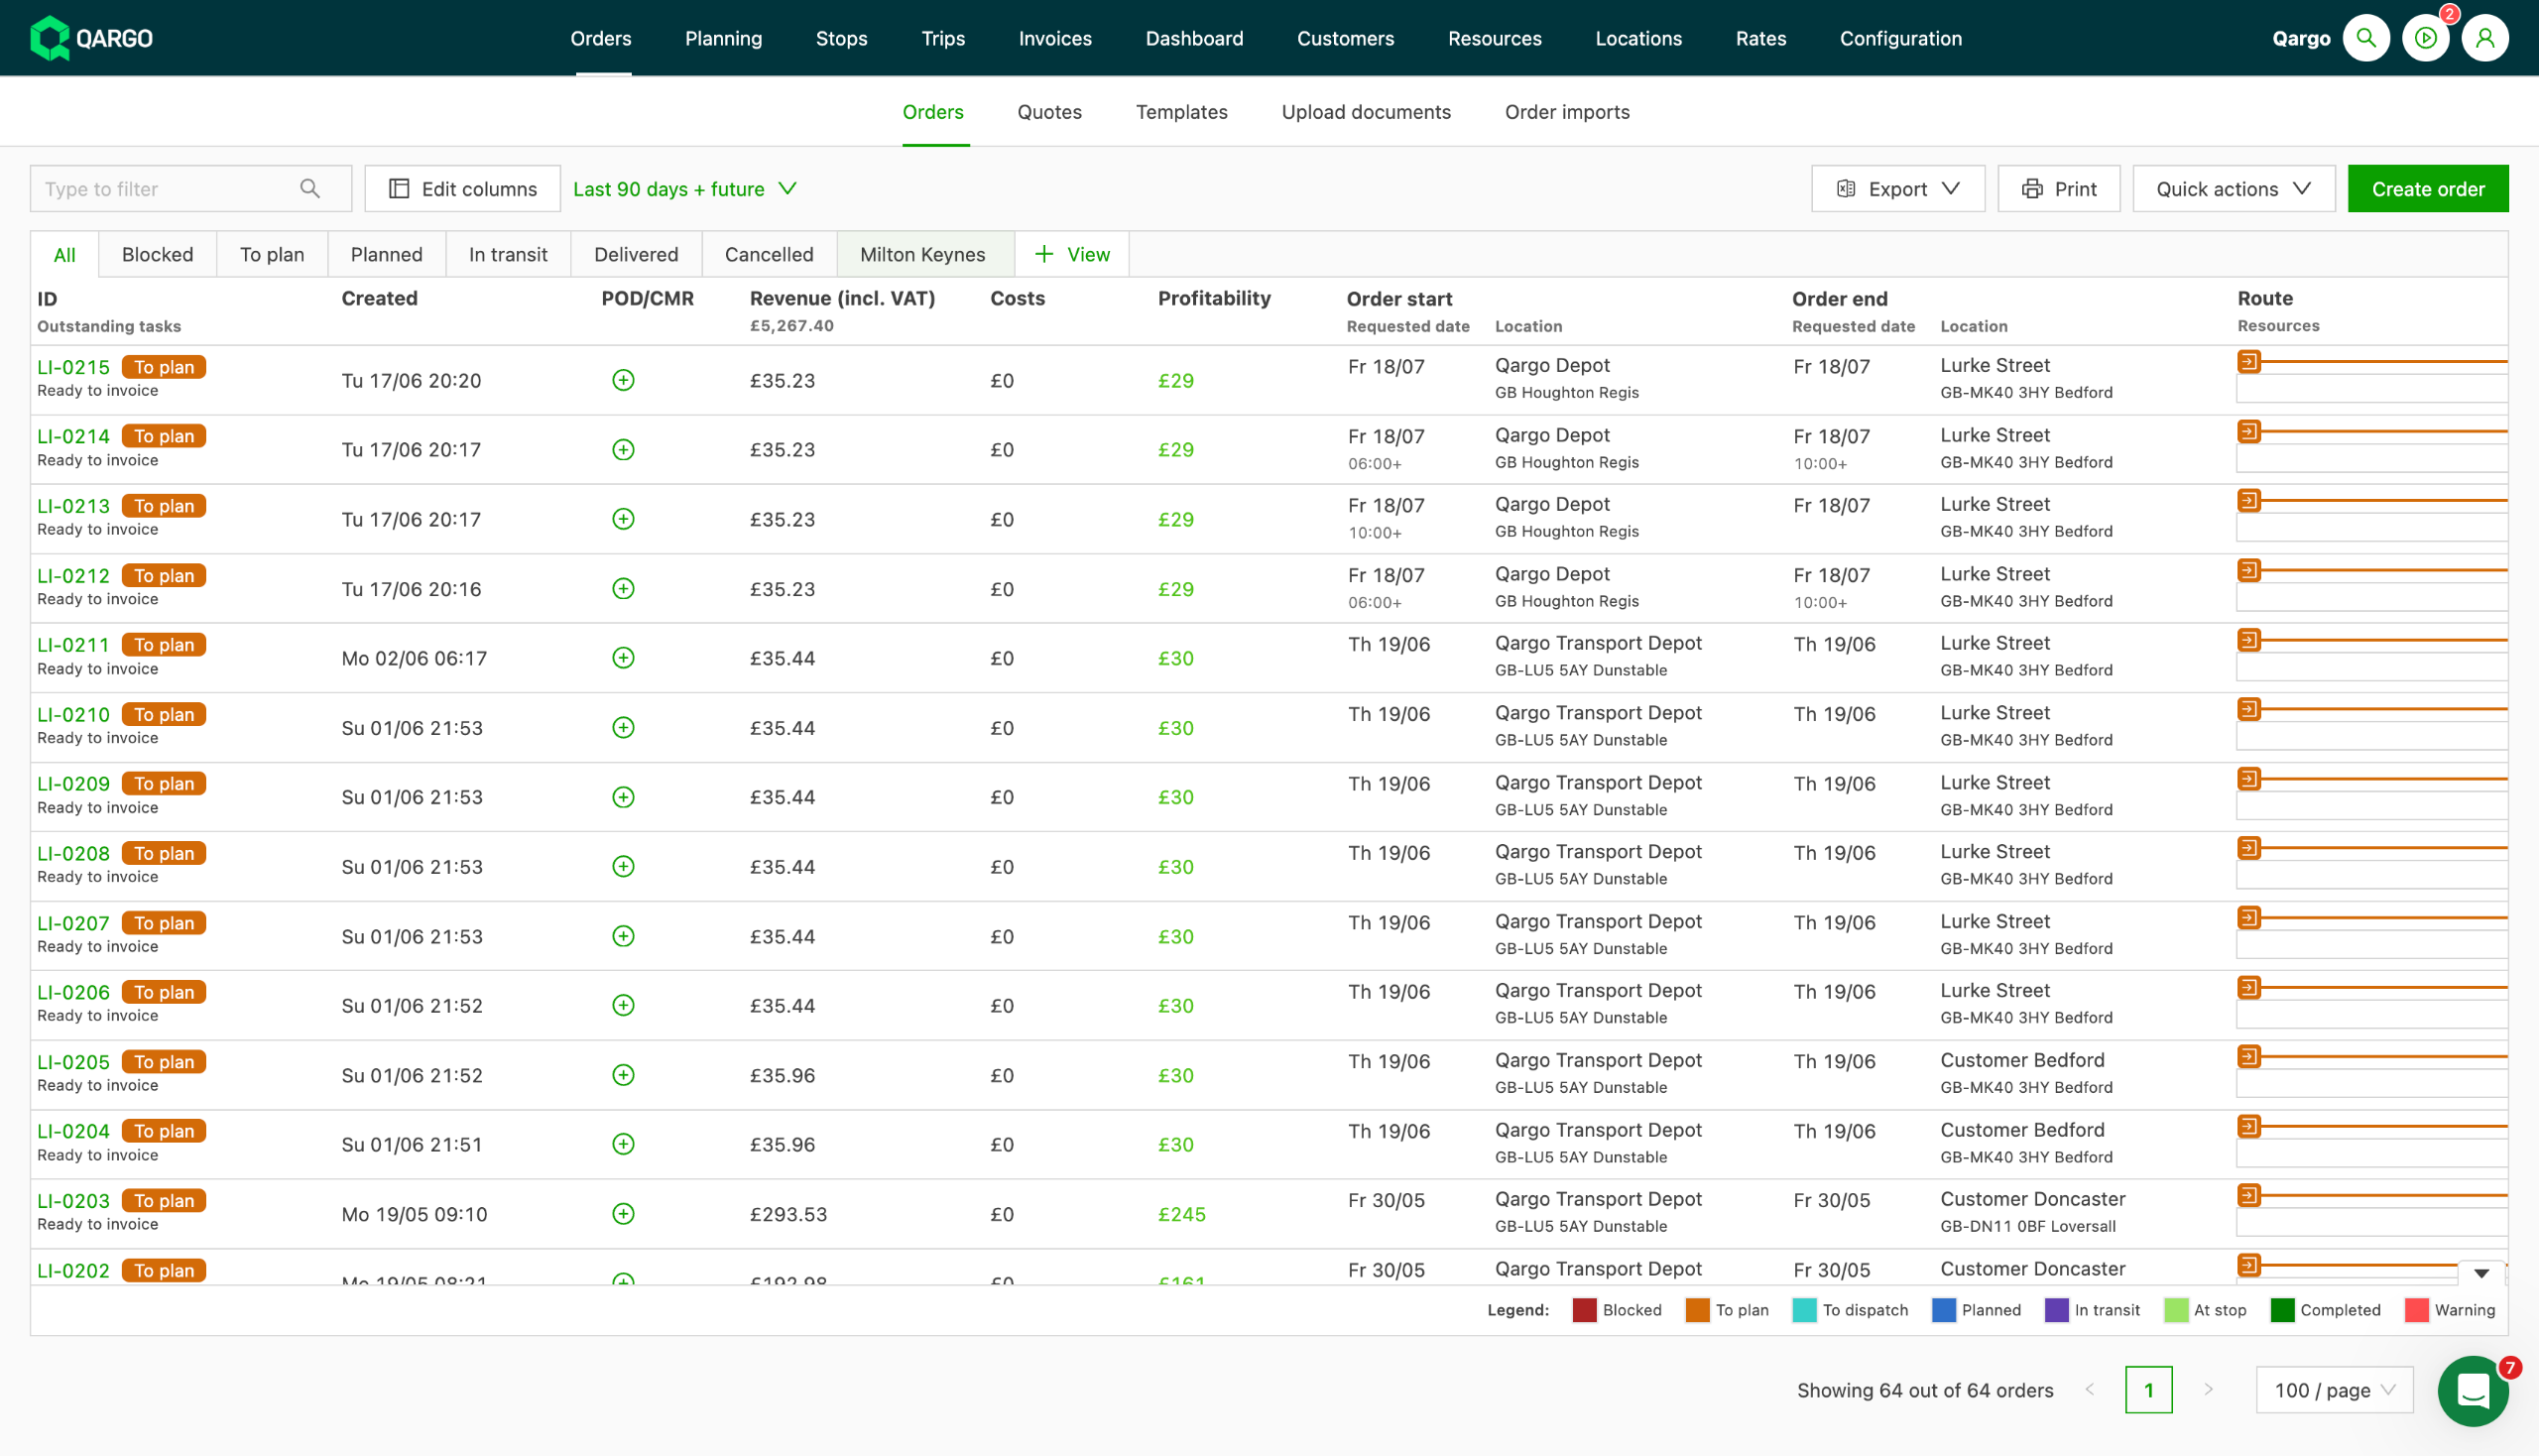The width and height of the screenshot is (2539, 1456).
Task: Click the play notifications icon with badge
Action: click(2425, 38)
